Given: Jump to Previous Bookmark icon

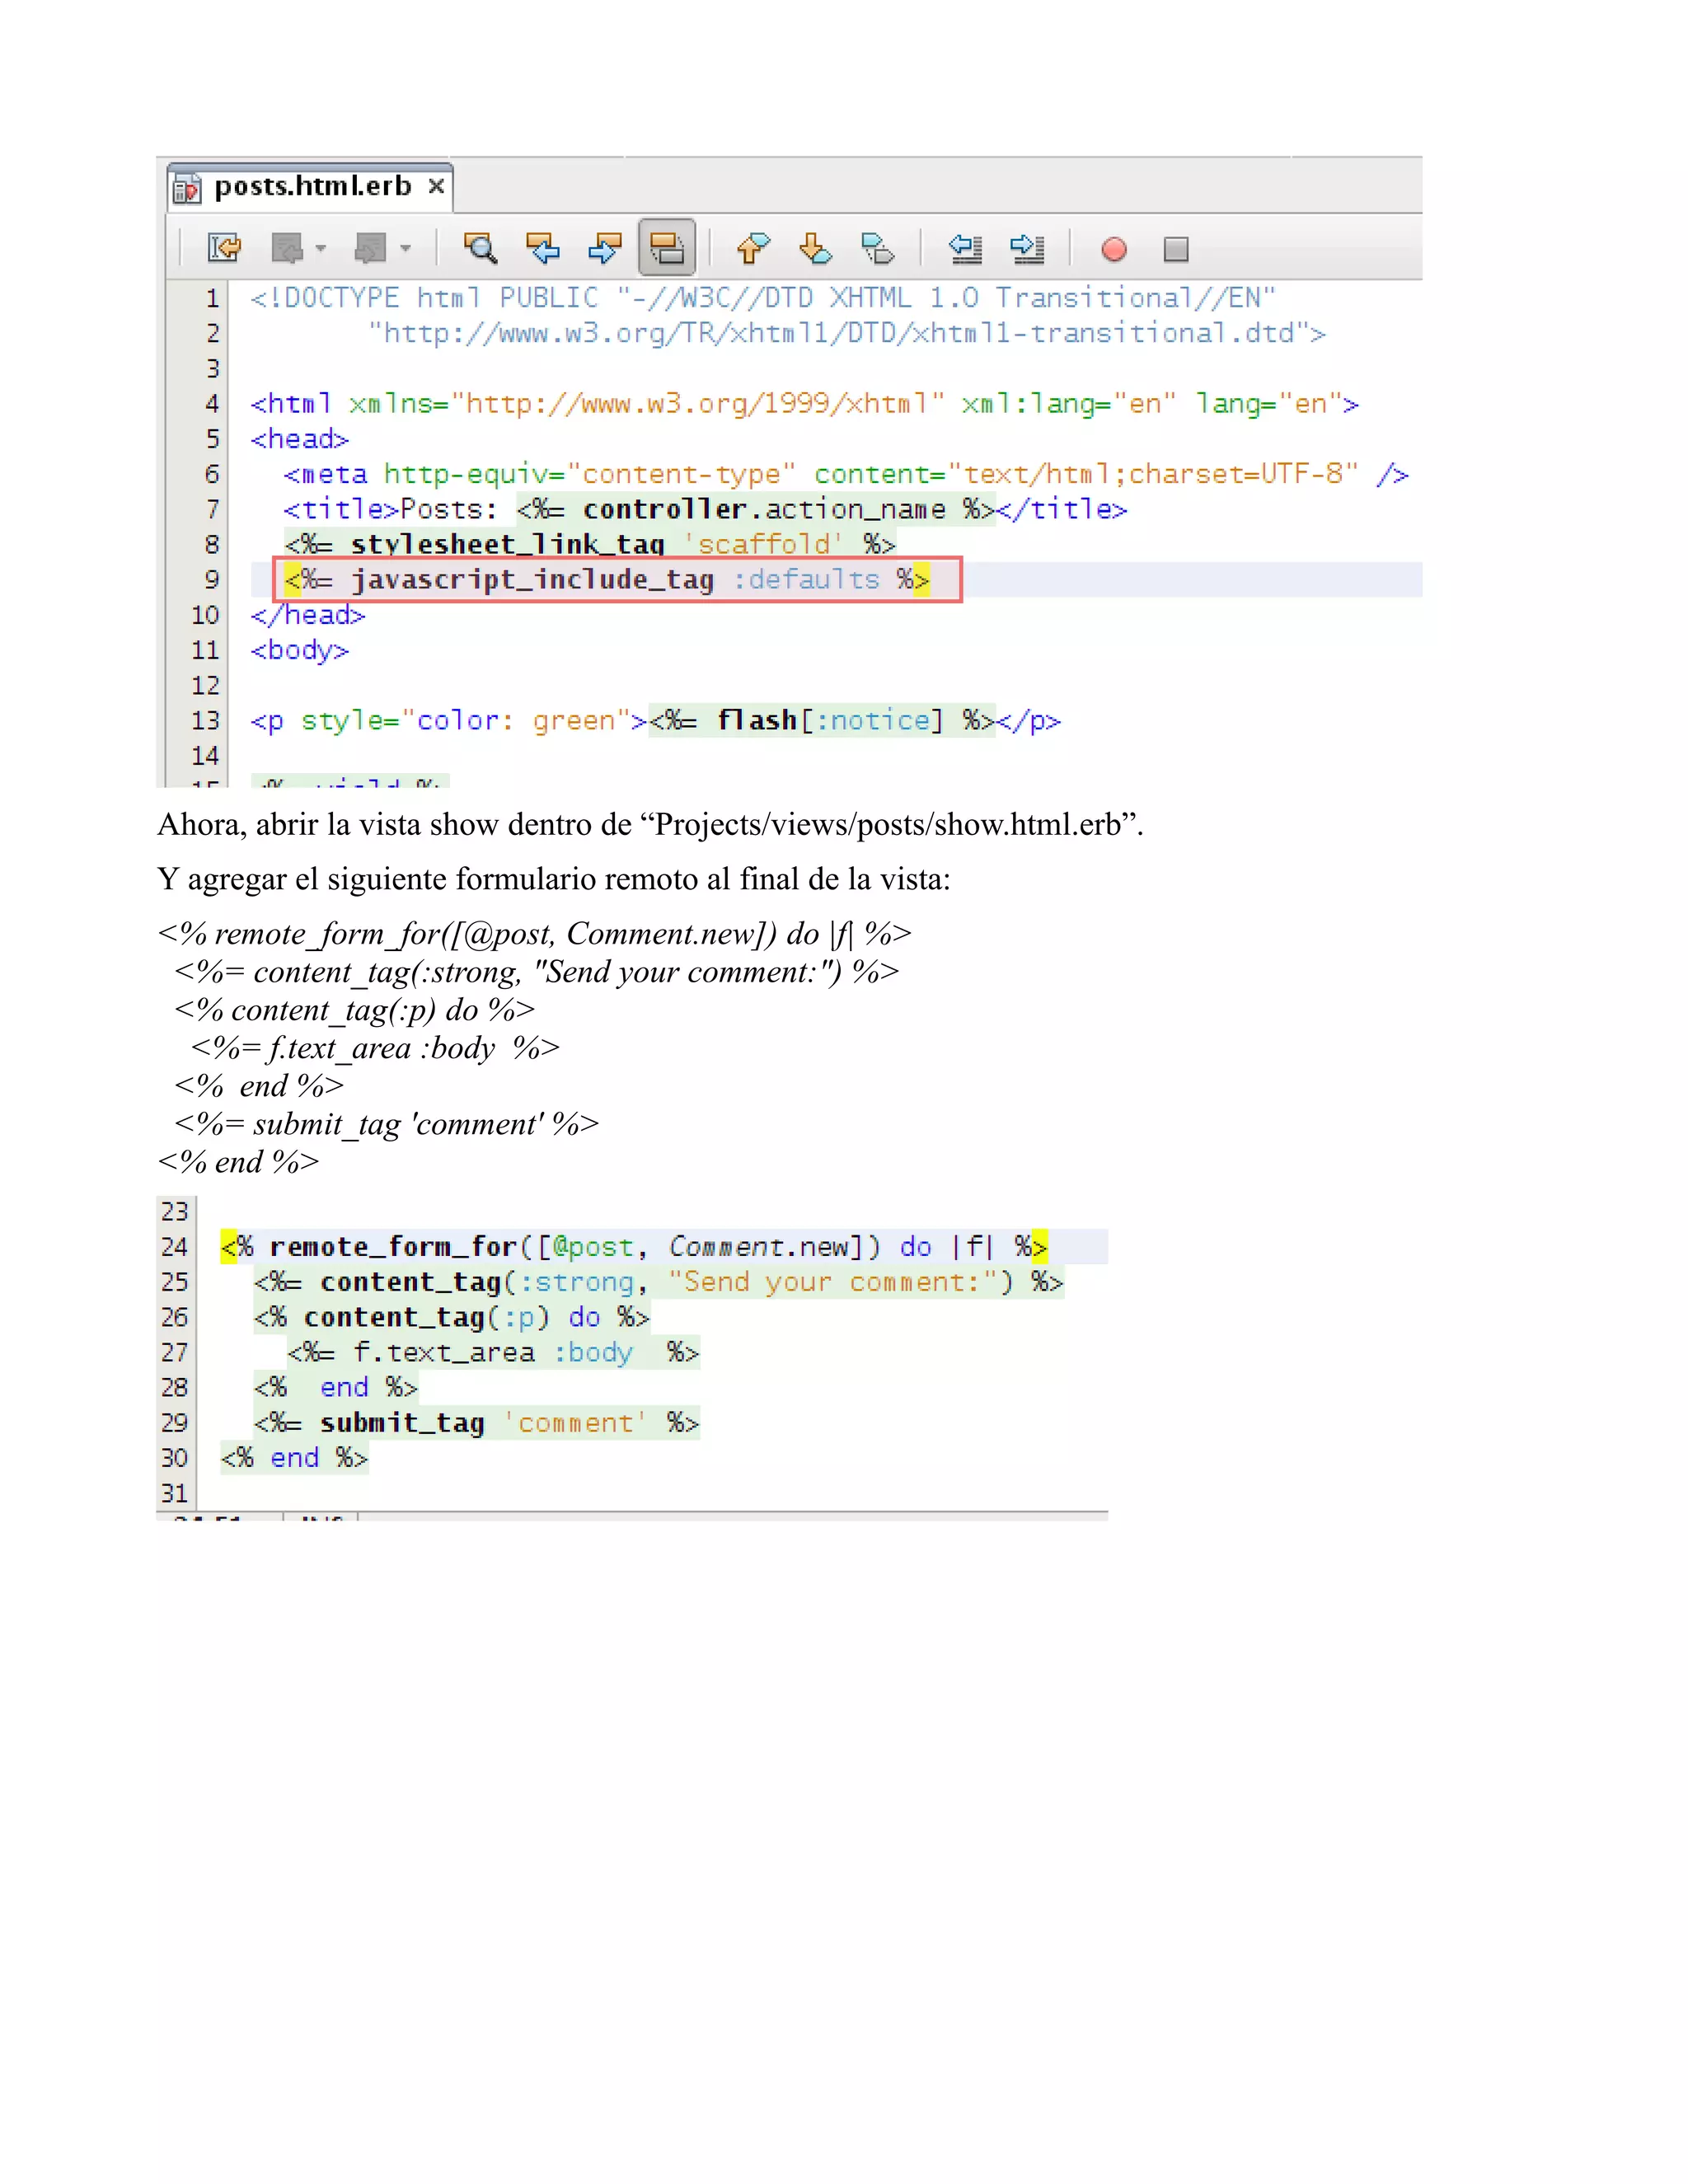Looking at the screenshot, I should (753, 247).
